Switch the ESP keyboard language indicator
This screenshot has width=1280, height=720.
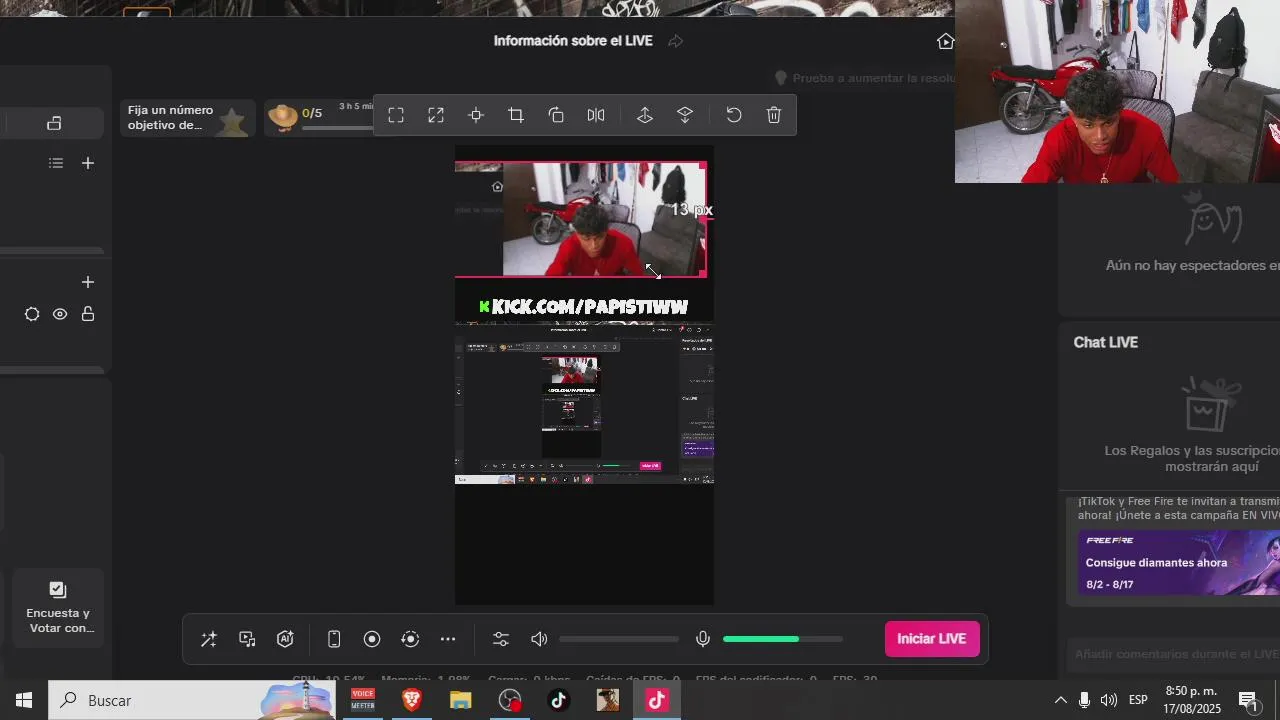tap(1138, 700)
